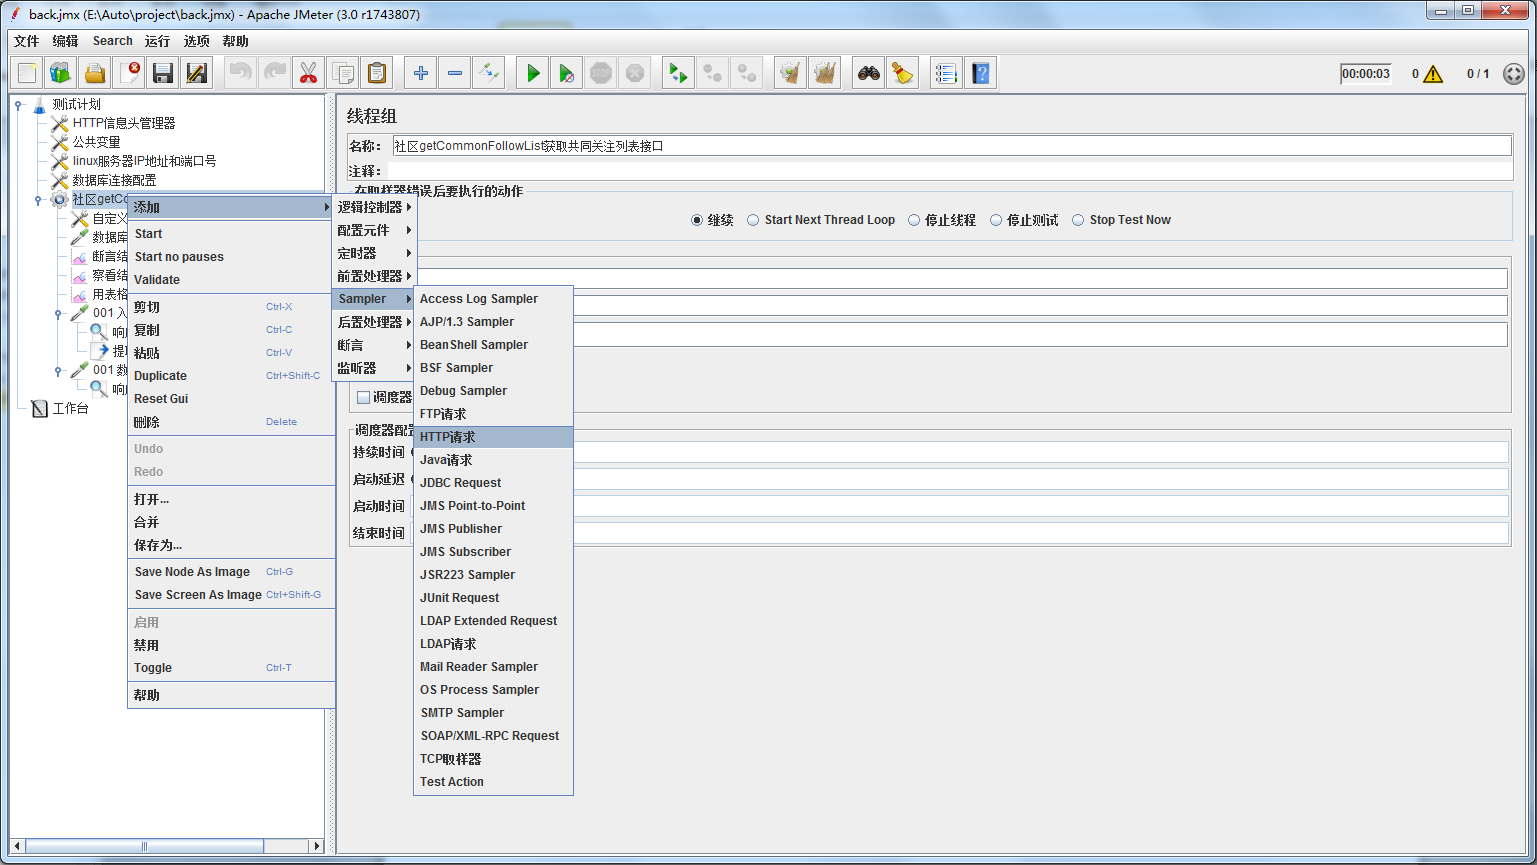Click the Toggle enable/disable toolbar icon
This screenshot has width=1537, height=865.
click(x=489, y=73)
